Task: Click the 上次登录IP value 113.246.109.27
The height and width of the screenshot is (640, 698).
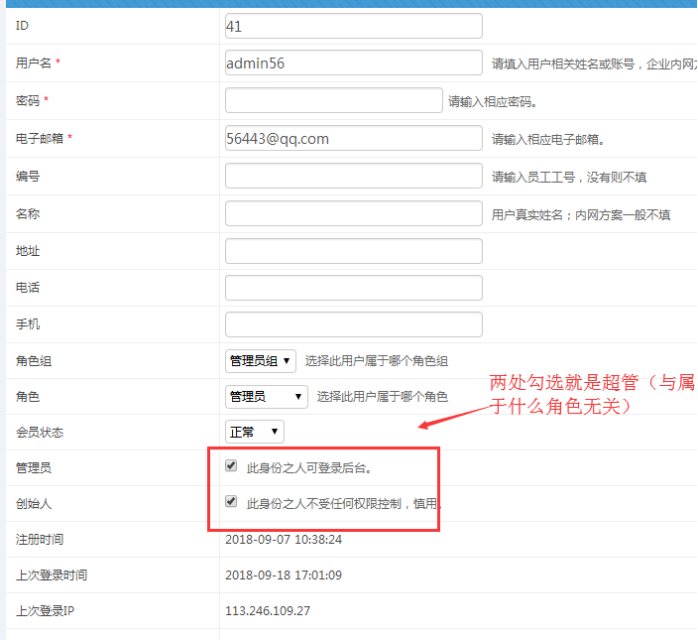Action: 268,610
